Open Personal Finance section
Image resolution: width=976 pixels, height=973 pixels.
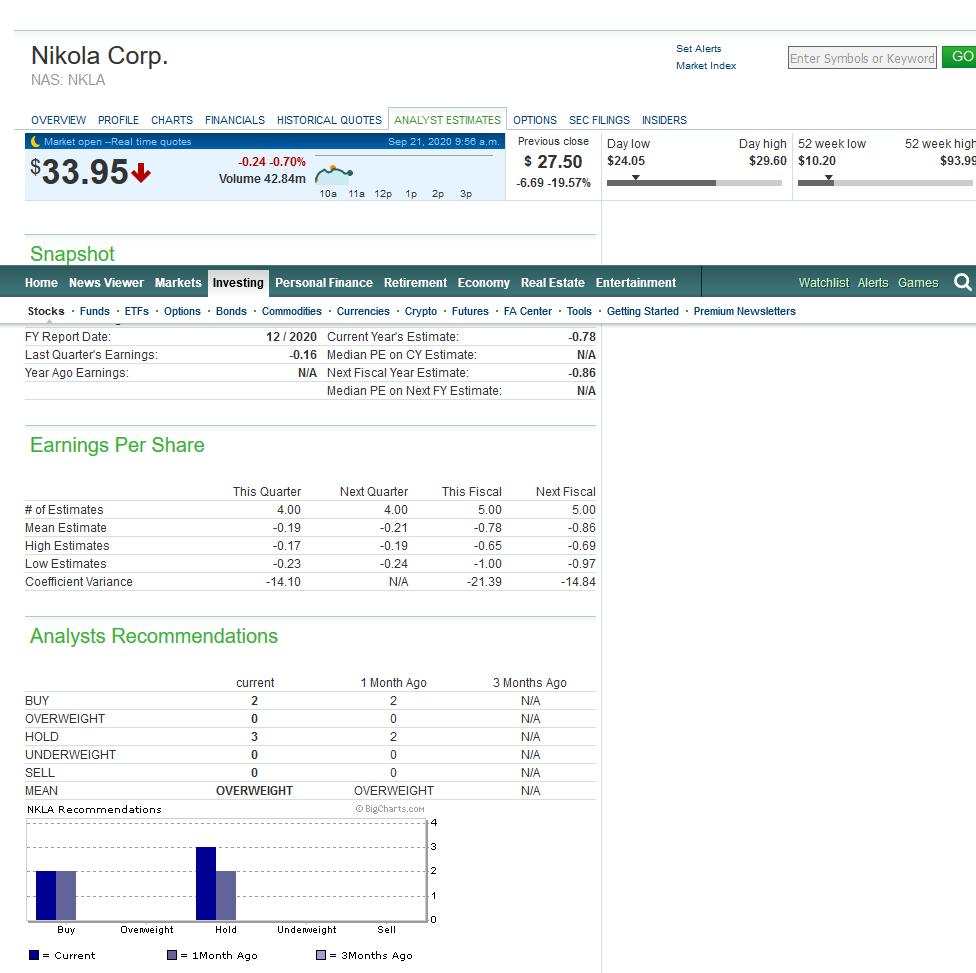coord(324,283)
